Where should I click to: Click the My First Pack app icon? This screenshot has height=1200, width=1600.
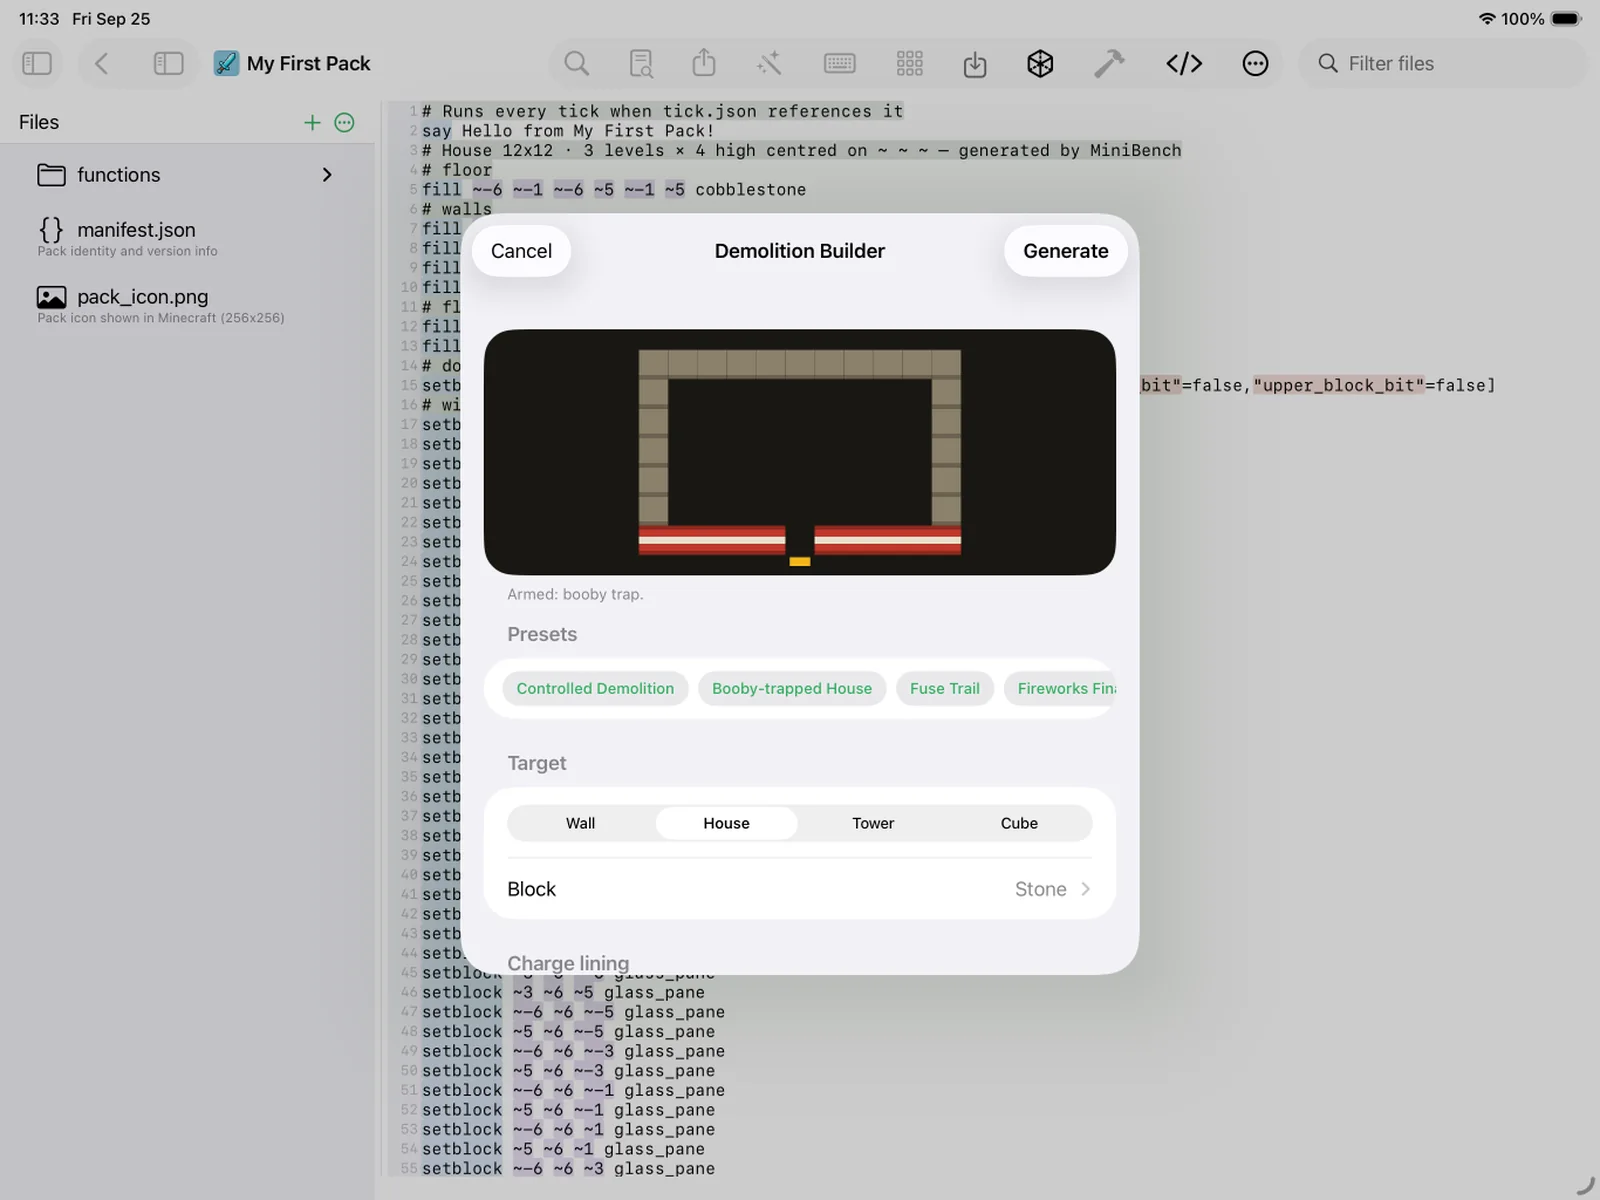click(x=226, y=63)
